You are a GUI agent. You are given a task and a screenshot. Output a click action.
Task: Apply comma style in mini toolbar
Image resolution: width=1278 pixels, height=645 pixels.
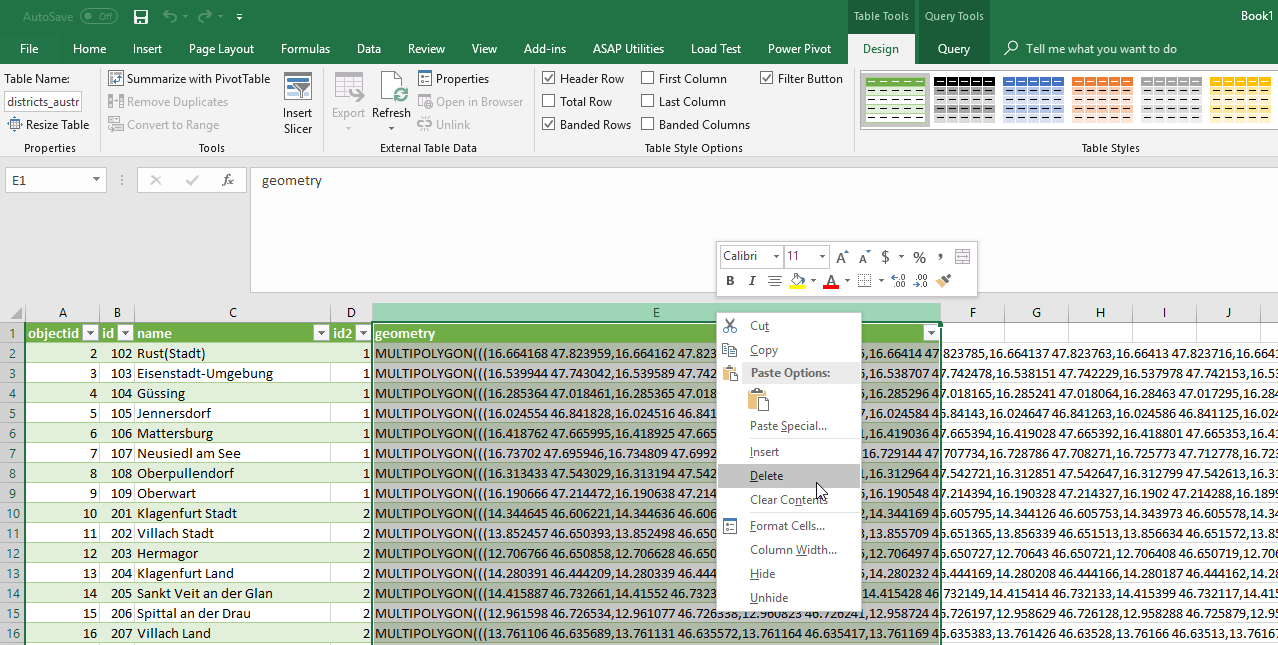[x=940, y=257]
